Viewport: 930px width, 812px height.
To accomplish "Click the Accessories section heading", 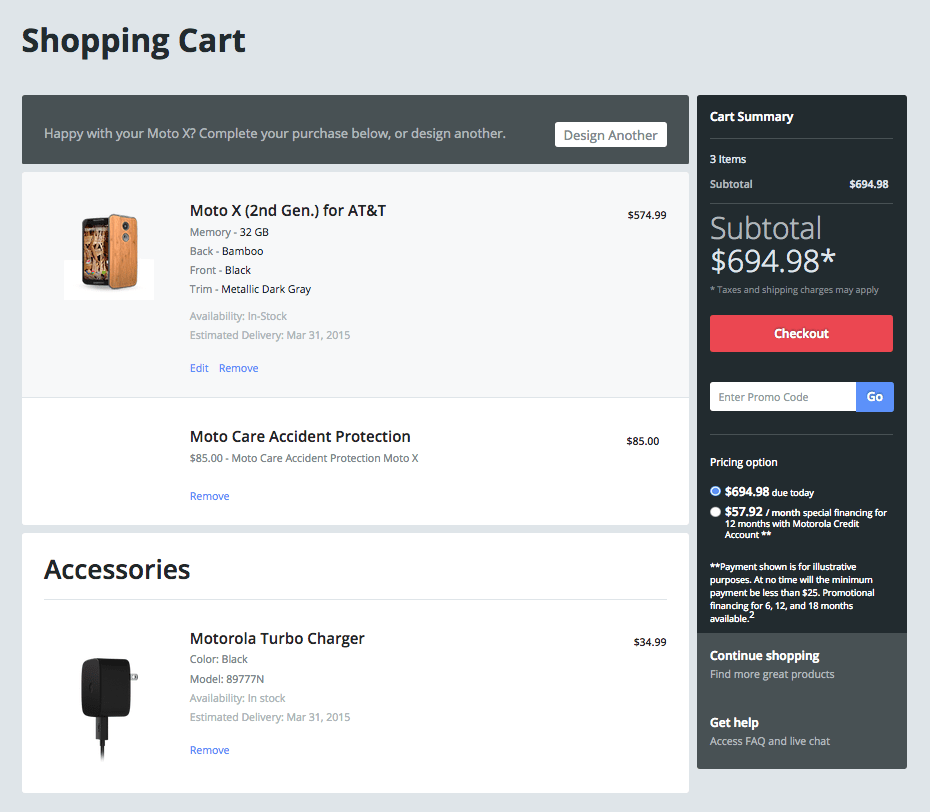I will coord(117,570).
